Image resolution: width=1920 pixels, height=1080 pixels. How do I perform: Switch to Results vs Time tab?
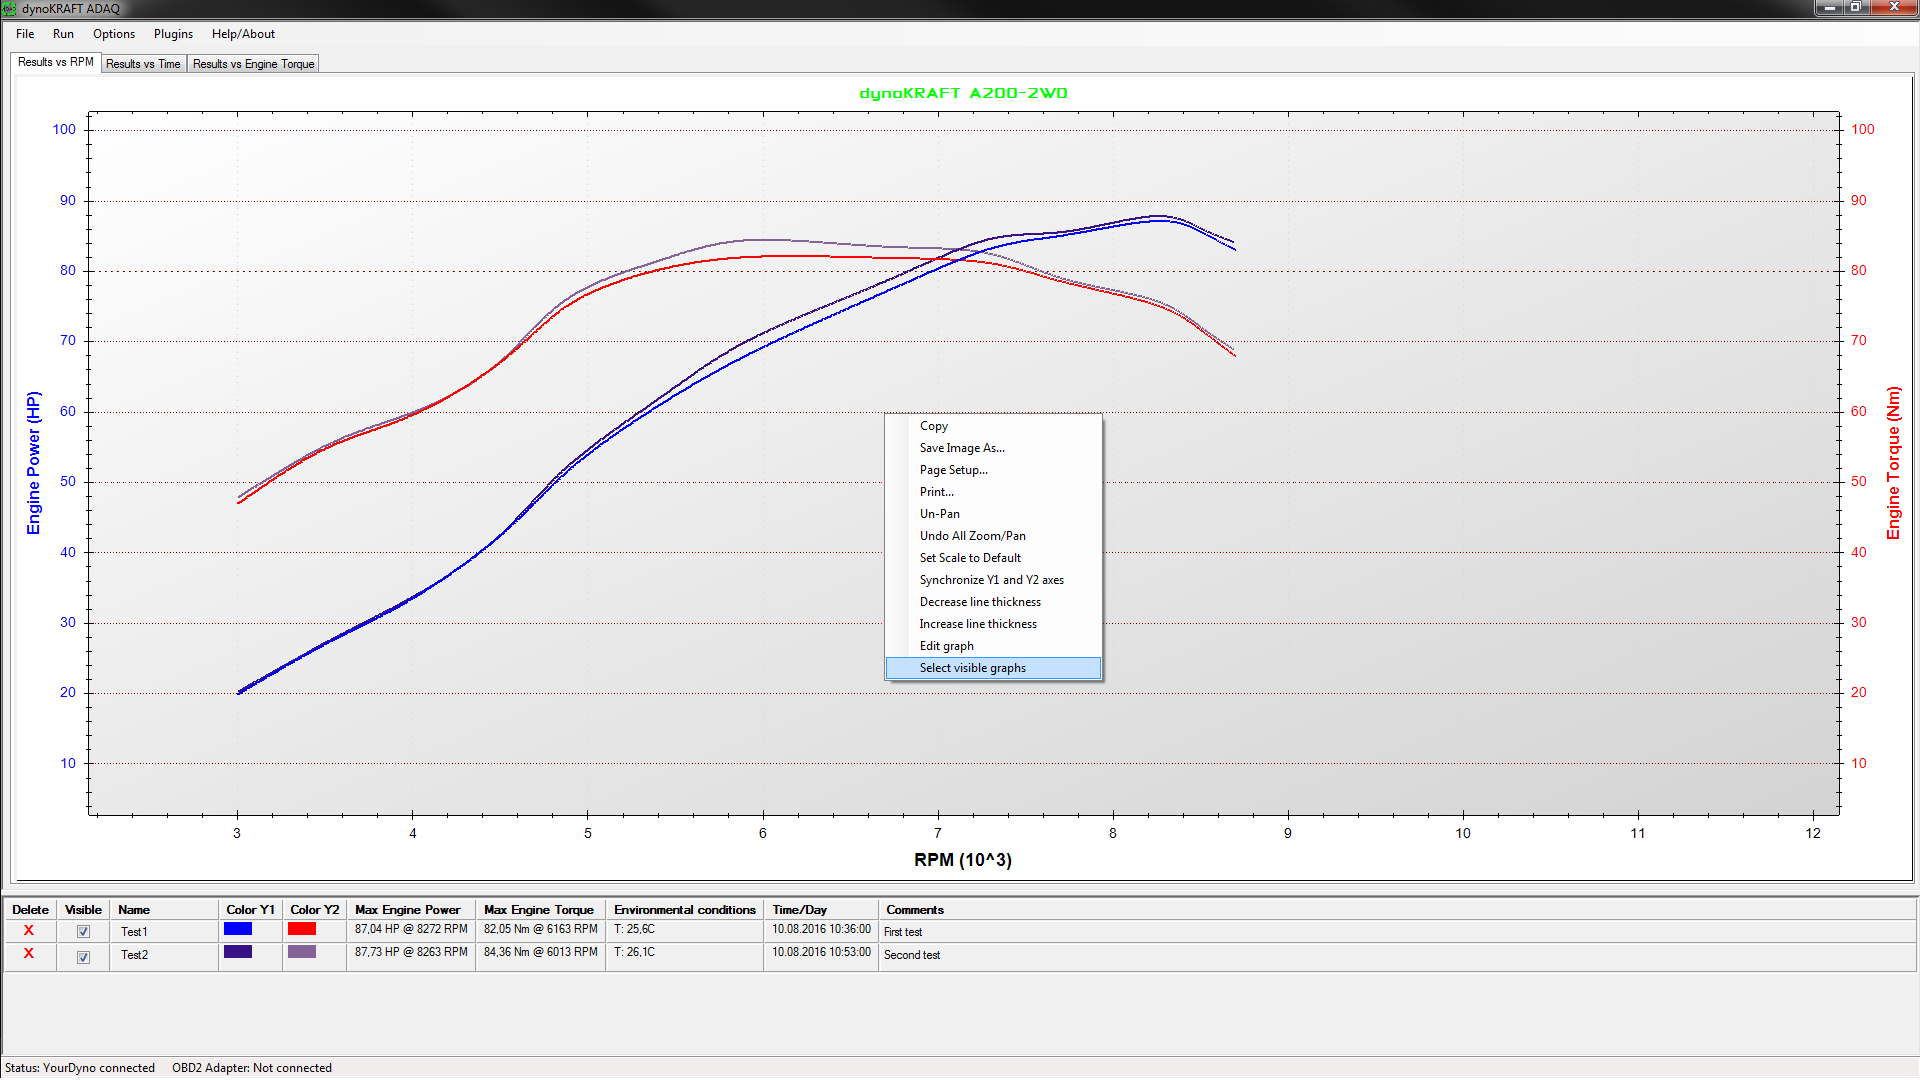click(143, 64)
